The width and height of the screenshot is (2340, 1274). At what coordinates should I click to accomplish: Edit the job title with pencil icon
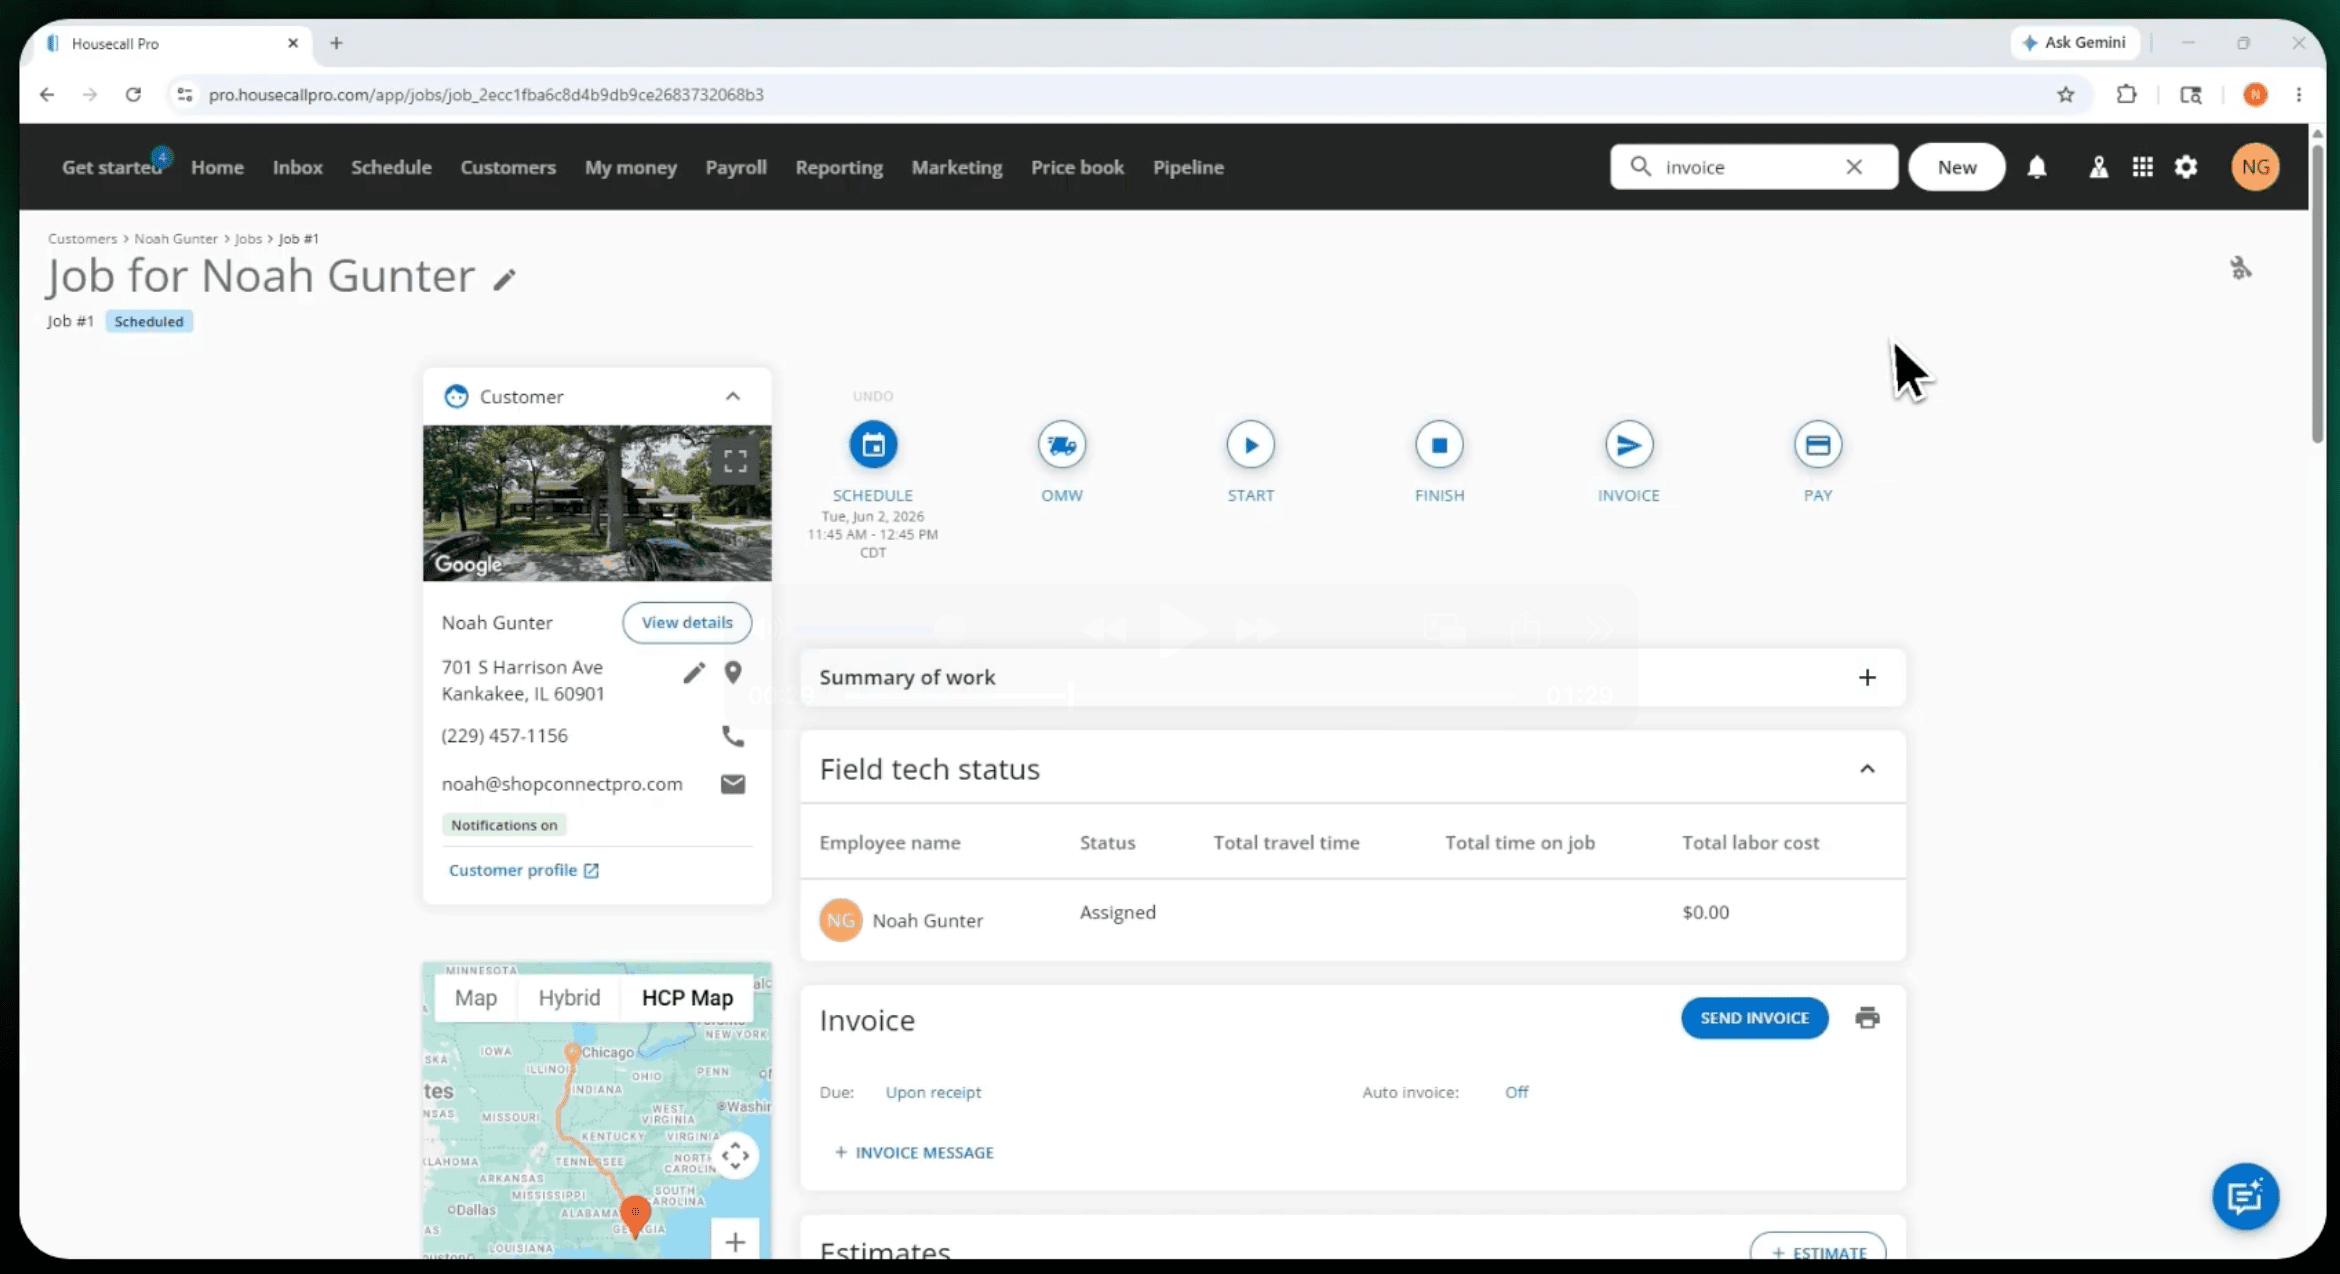tap(504, 279)
